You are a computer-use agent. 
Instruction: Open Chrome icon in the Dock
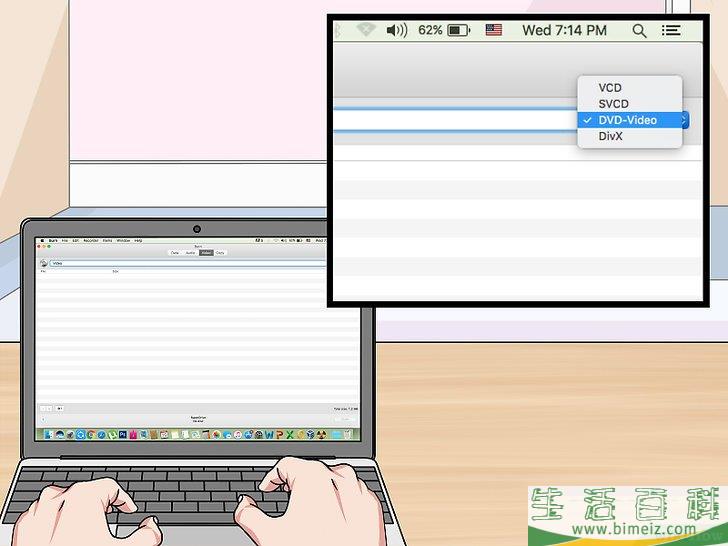click(91, 435)
